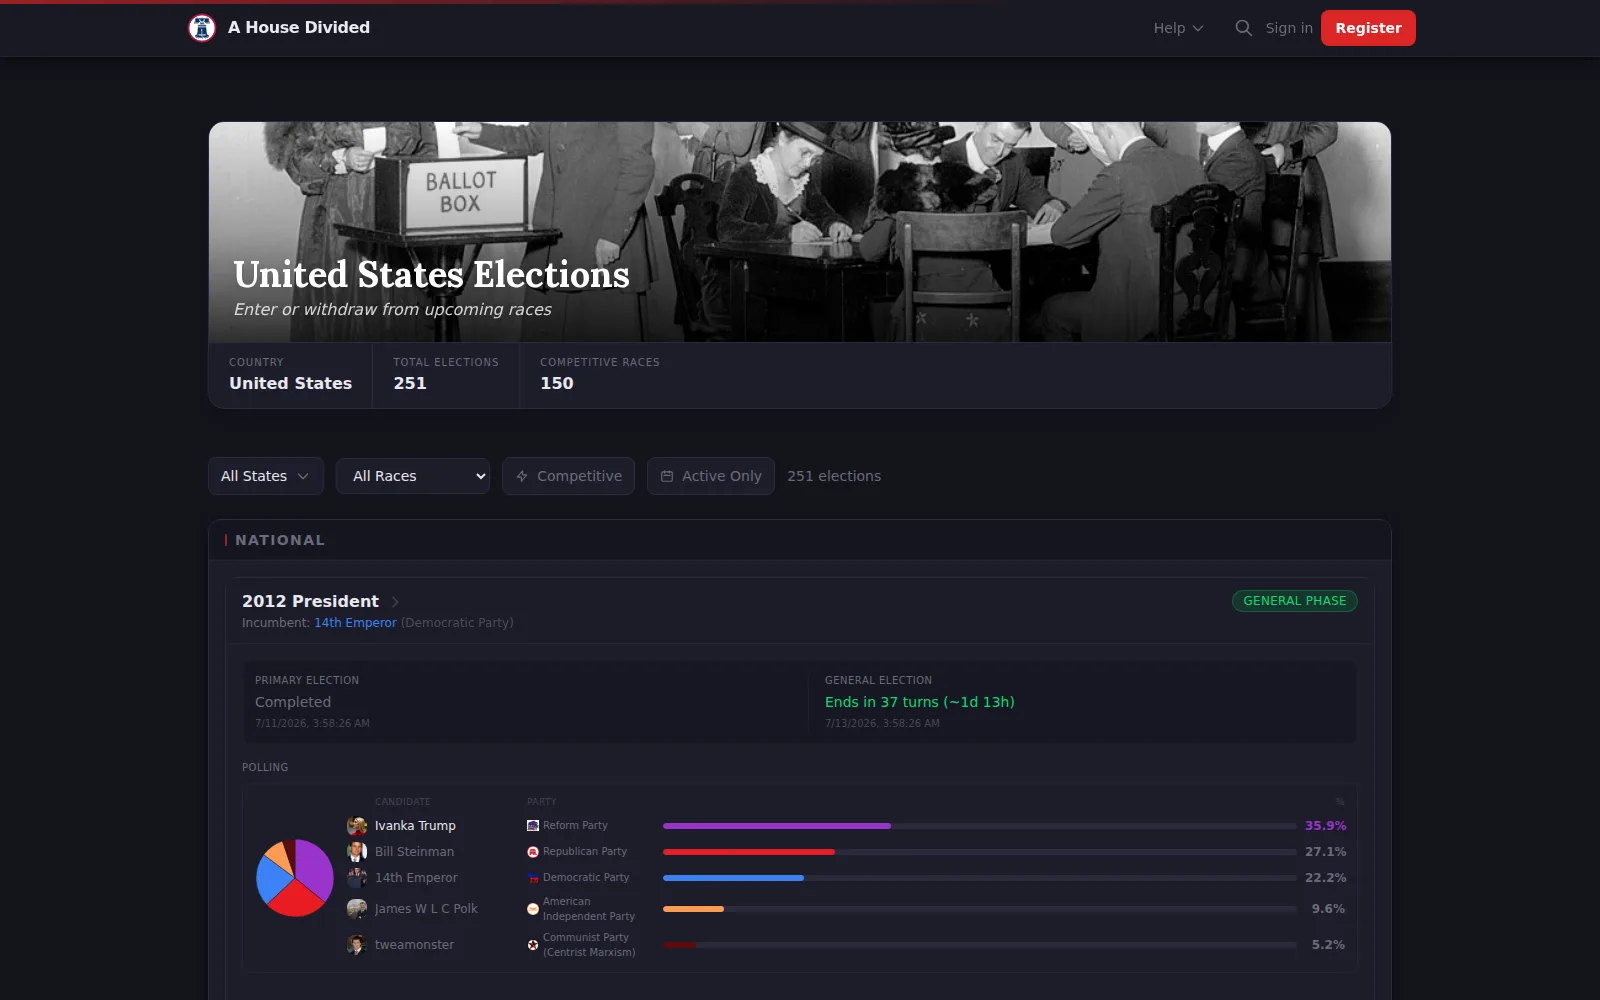
Task: Click Ivanka Trump's avatar icon
Action: pos(357,826)
